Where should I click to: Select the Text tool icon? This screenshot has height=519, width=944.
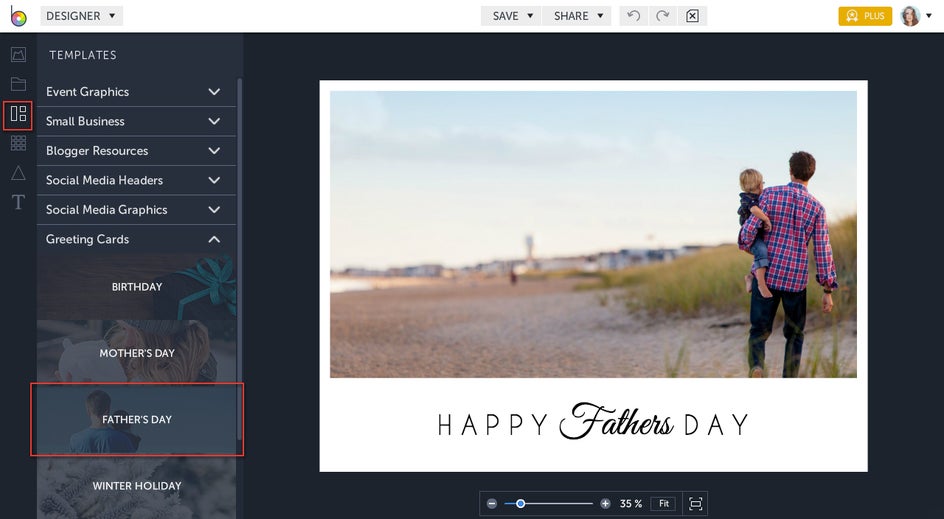tap(19, 202)
